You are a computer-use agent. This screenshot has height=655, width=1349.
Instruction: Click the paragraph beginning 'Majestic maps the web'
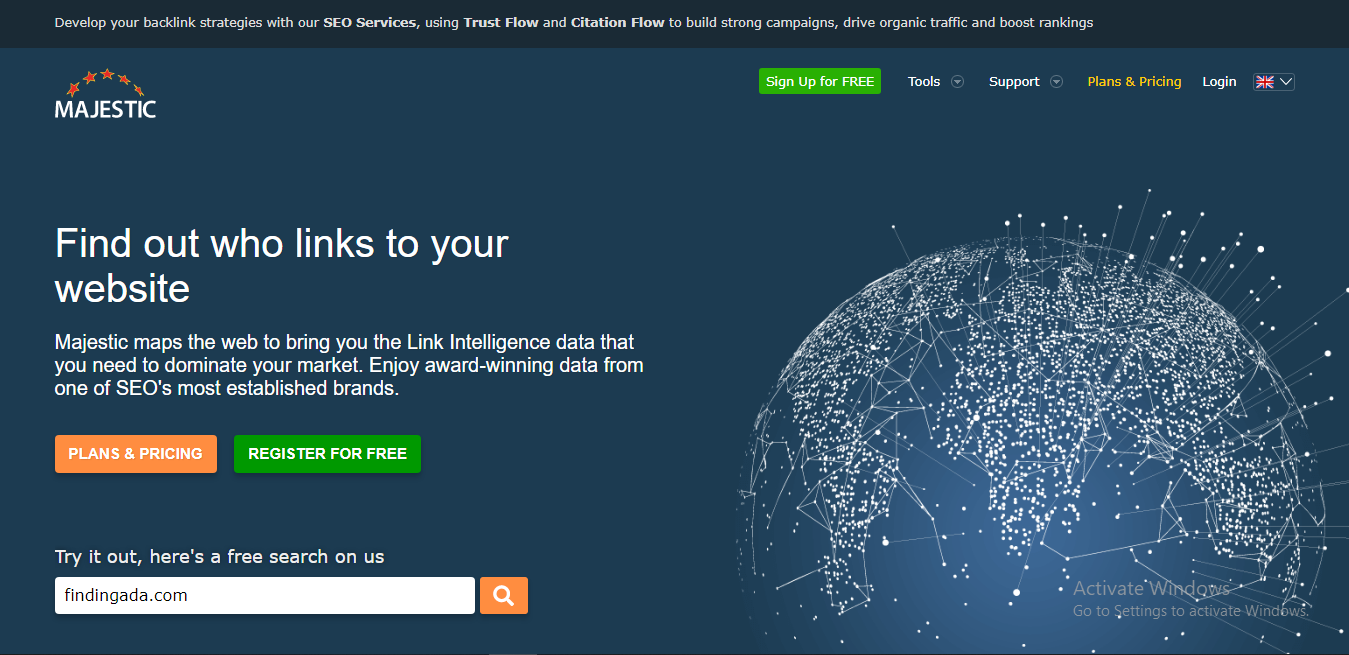coord(349,365)
